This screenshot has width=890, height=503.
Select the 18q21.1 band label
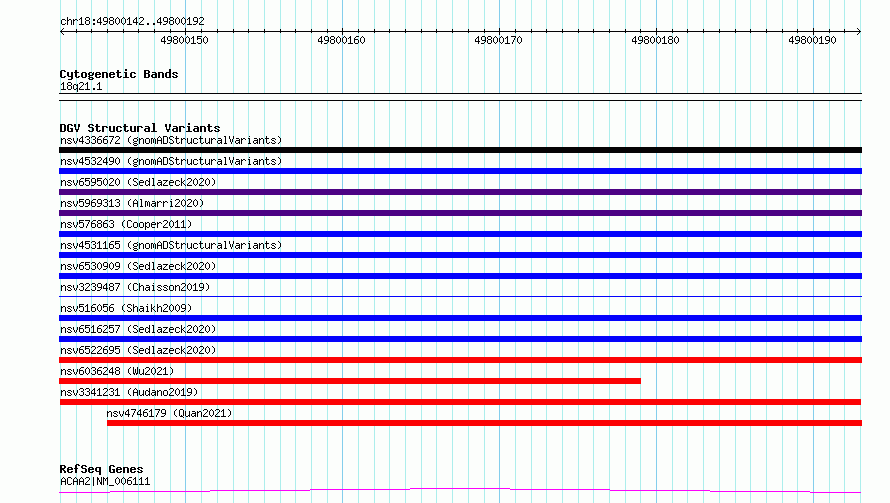81,86
